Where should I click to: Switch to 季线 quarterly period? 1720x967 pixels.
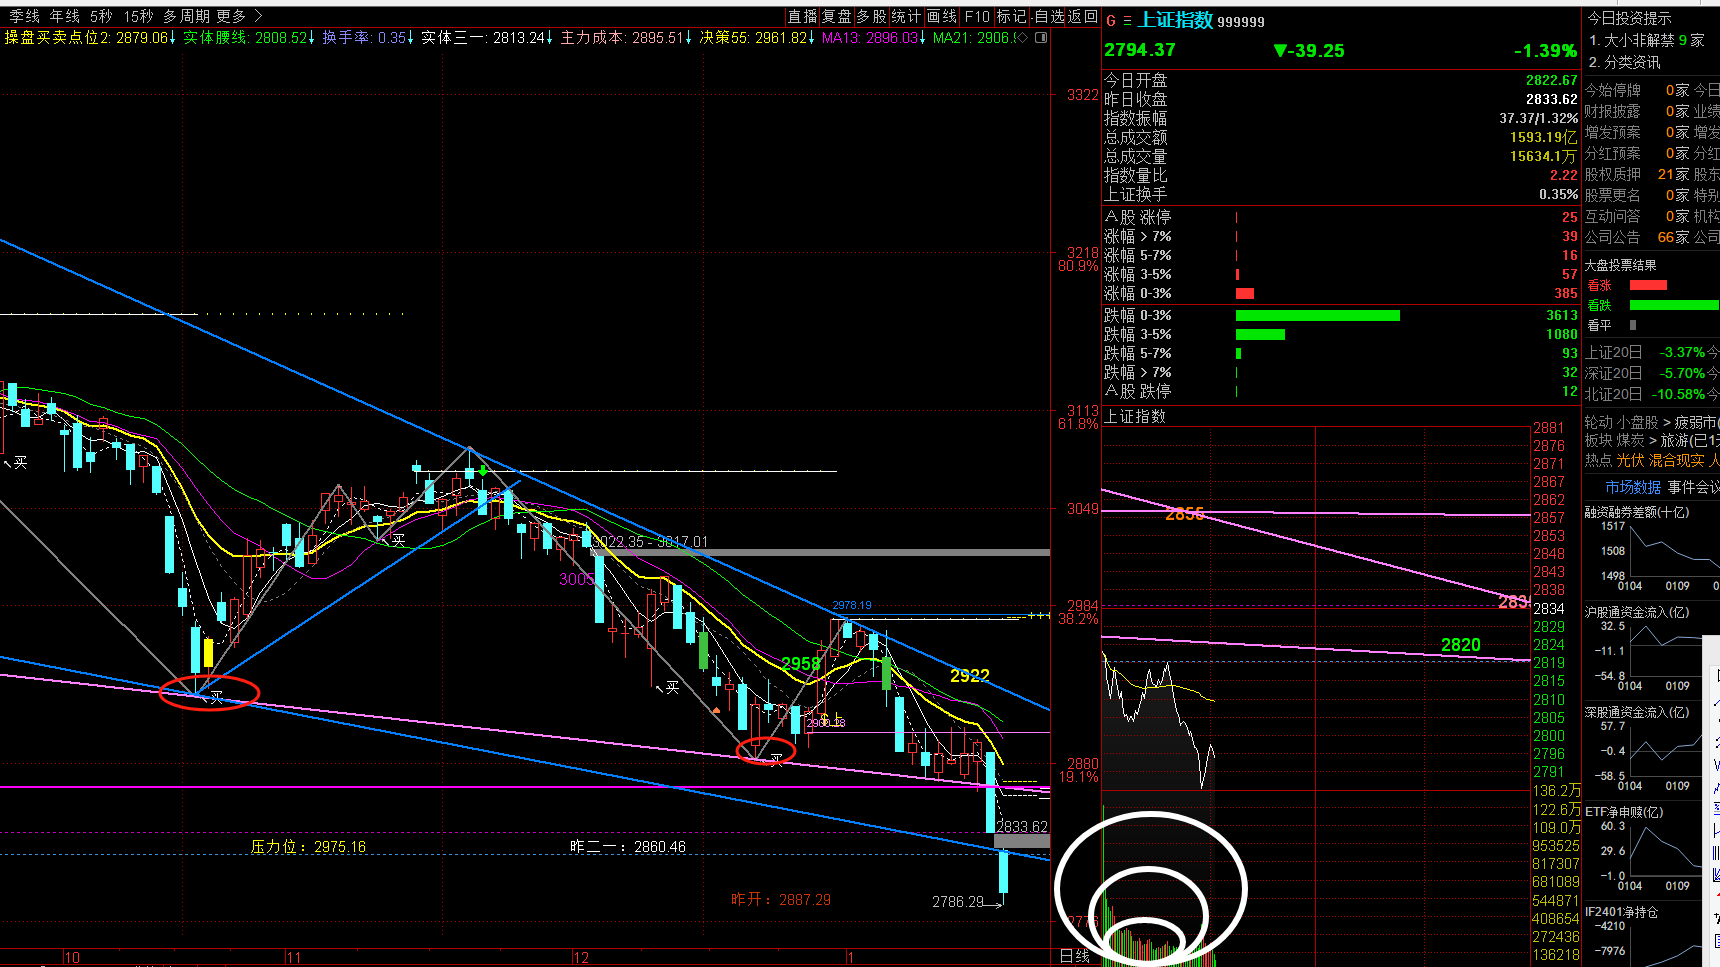pos(24,16)
